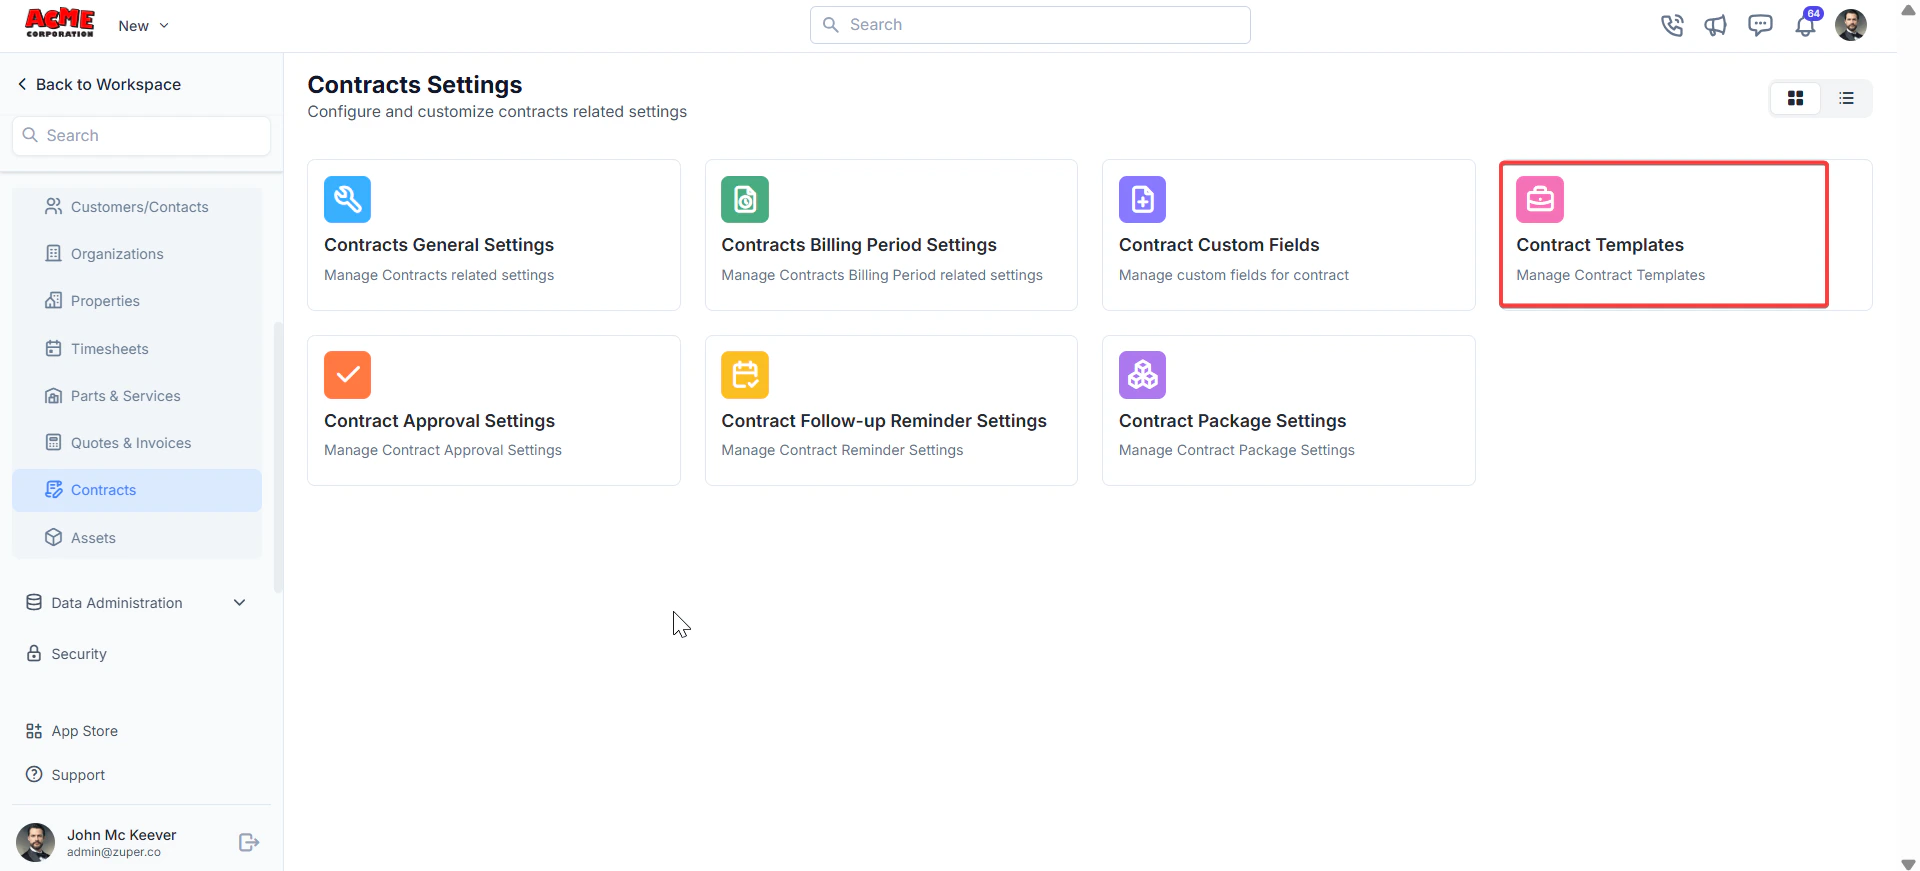
Task: Open Contracts General Settings title
Action: [439, 245]
